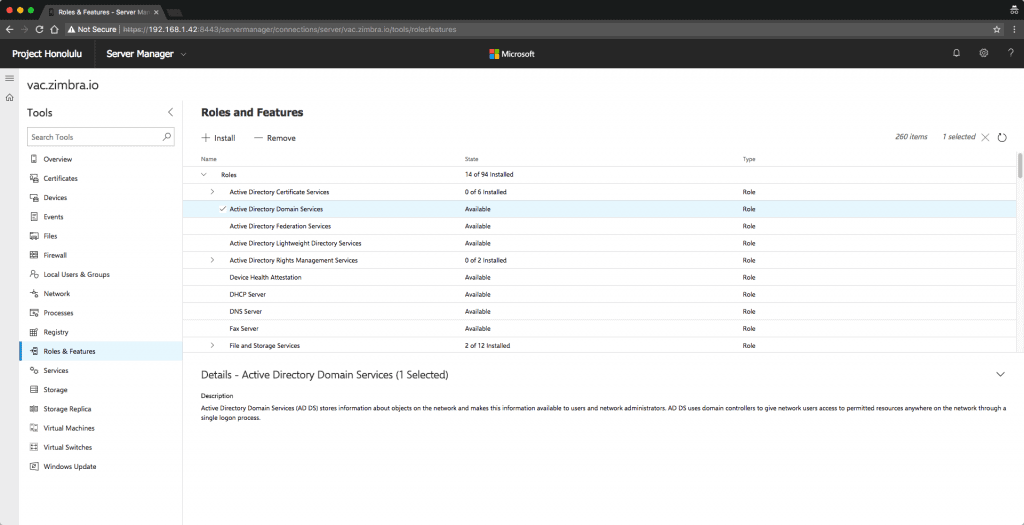
Task: Uncheck Active Directory Domain Services row
Action: pos(223,209)
